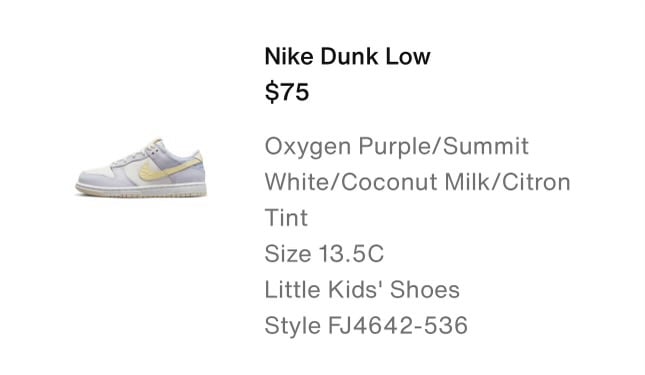Click the 13.5C size value
This screenshot has height=375, width=645.
click(x=351, y=254)
